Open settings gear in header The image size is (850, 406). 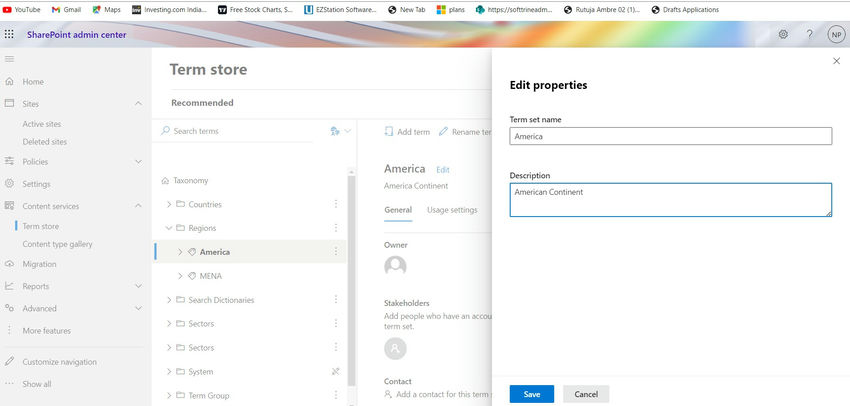point(783,34)
